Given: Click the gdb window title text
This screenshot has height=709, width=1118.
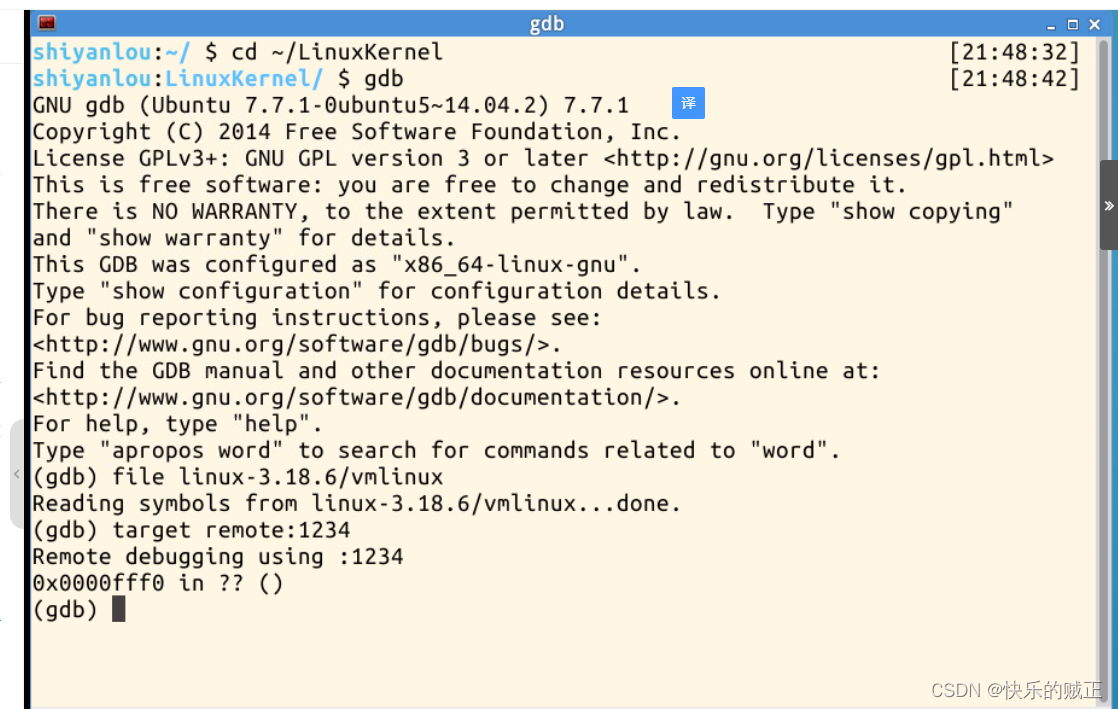Looking at the screenshot, I should (x=546, y=23).
